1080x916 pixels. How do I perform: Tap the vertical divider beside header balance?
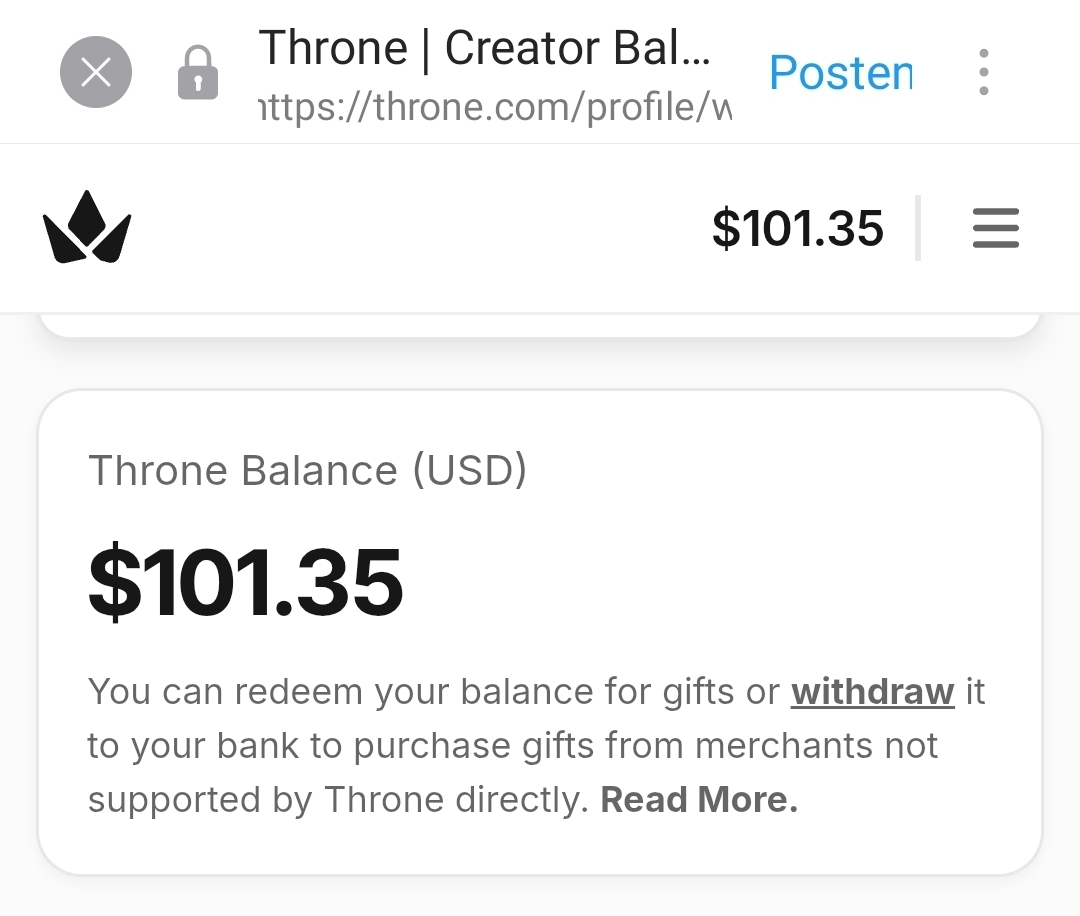pyautogui.click(x=918, y=228)
